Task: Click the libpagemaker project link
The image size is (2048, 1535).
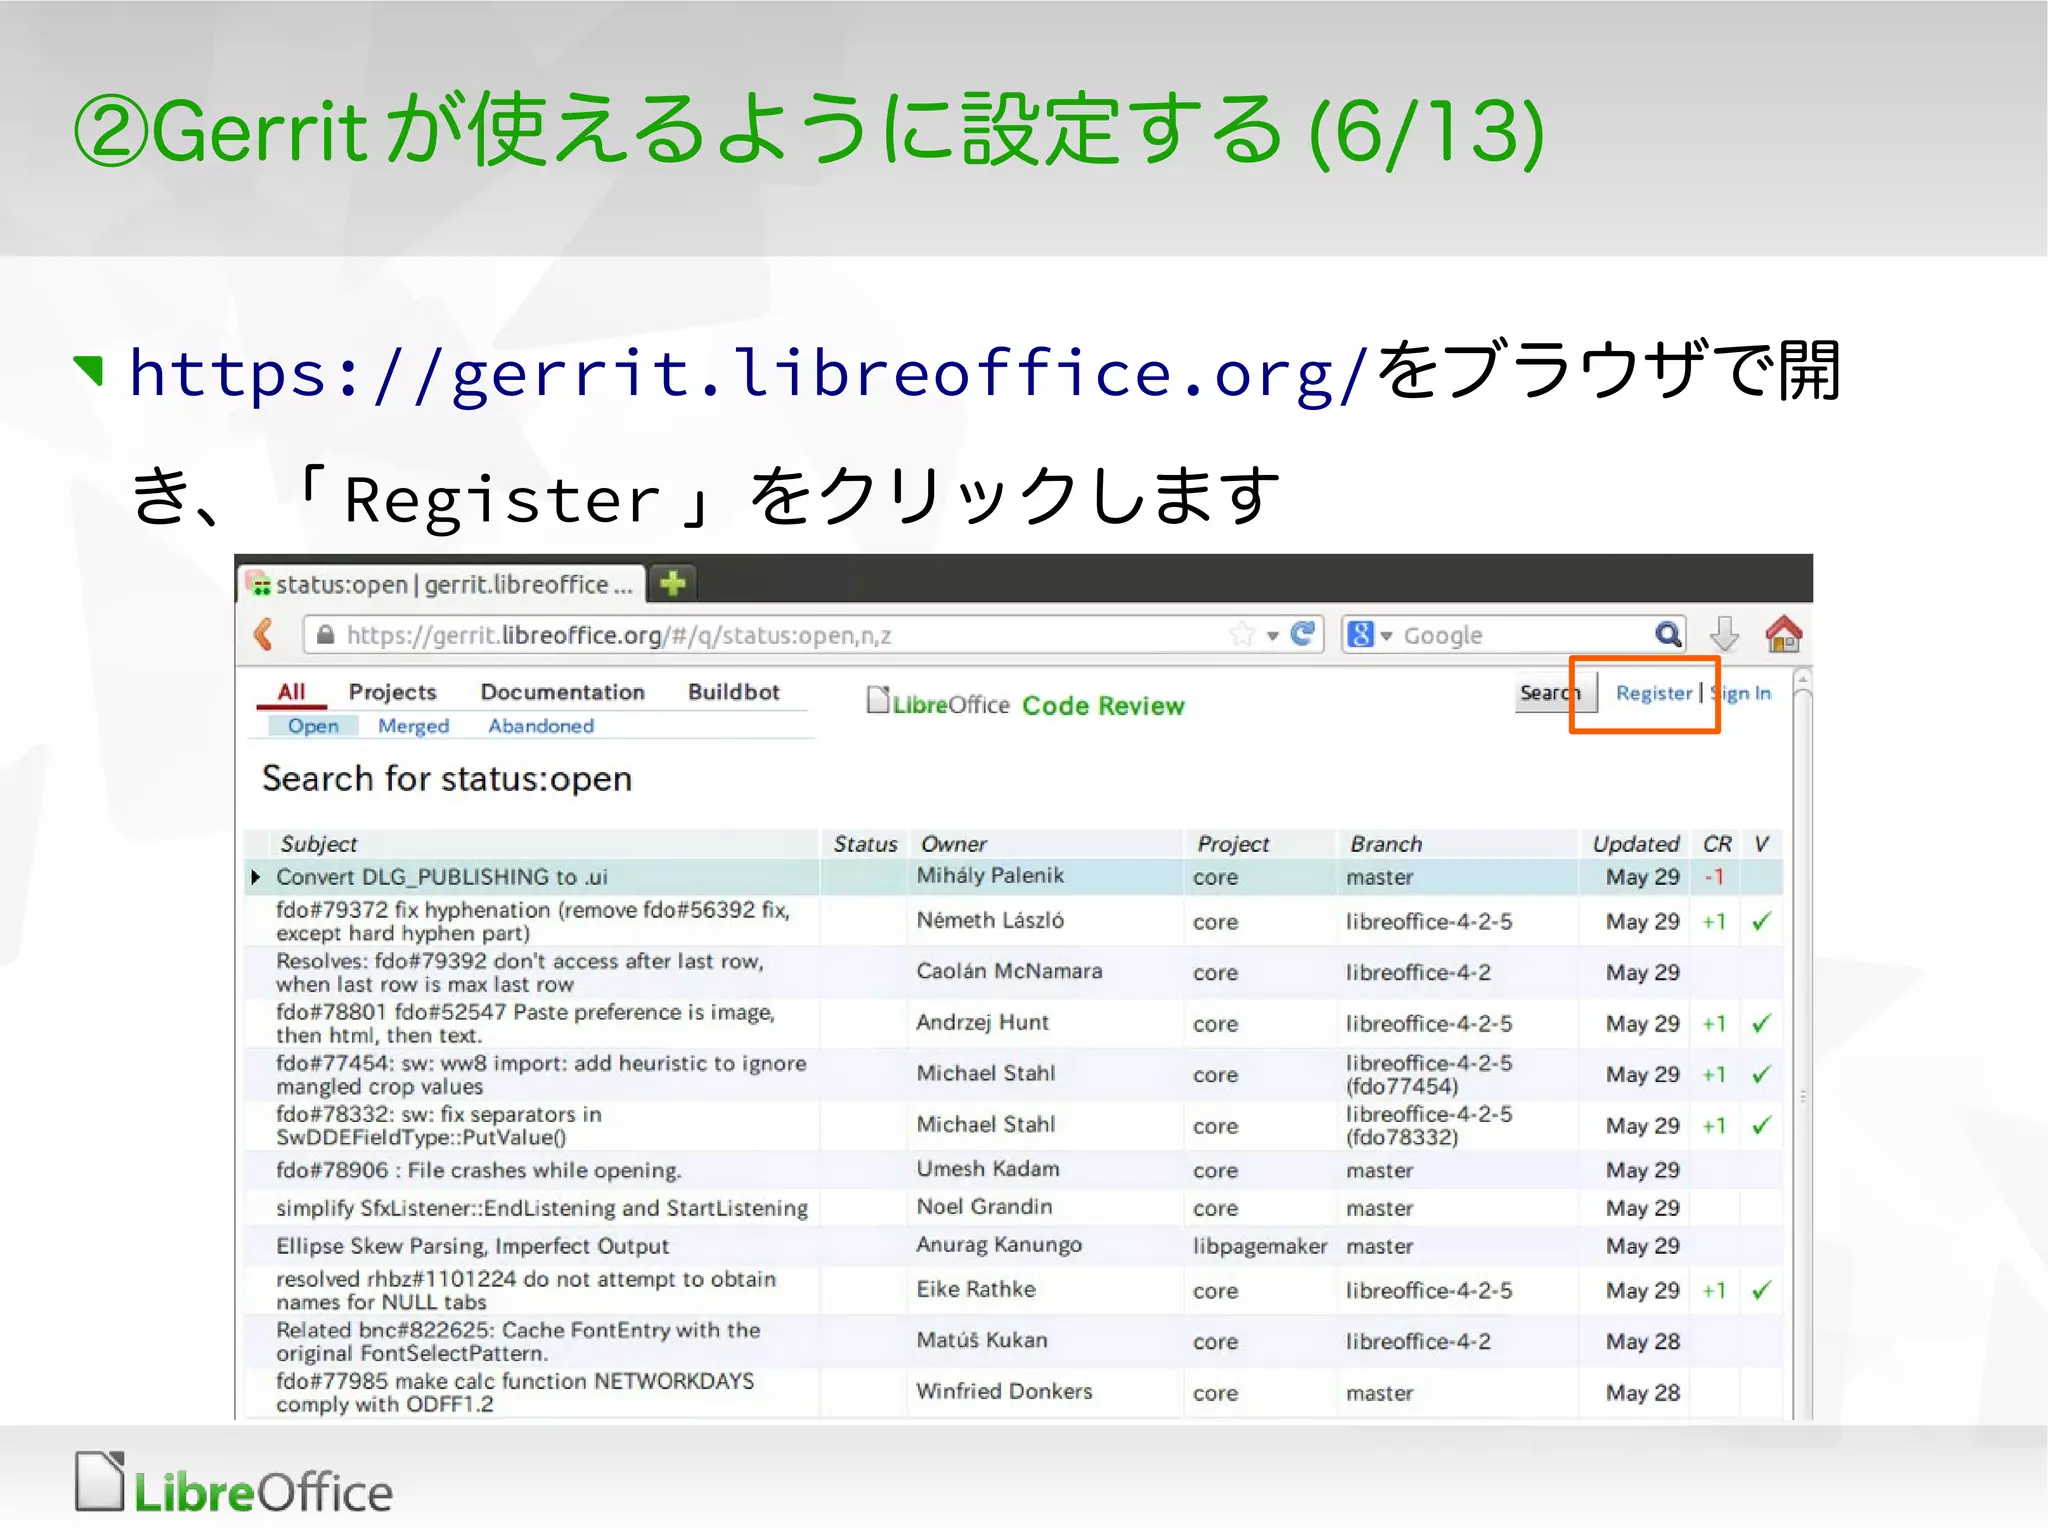Action: click(1259, 1246)
